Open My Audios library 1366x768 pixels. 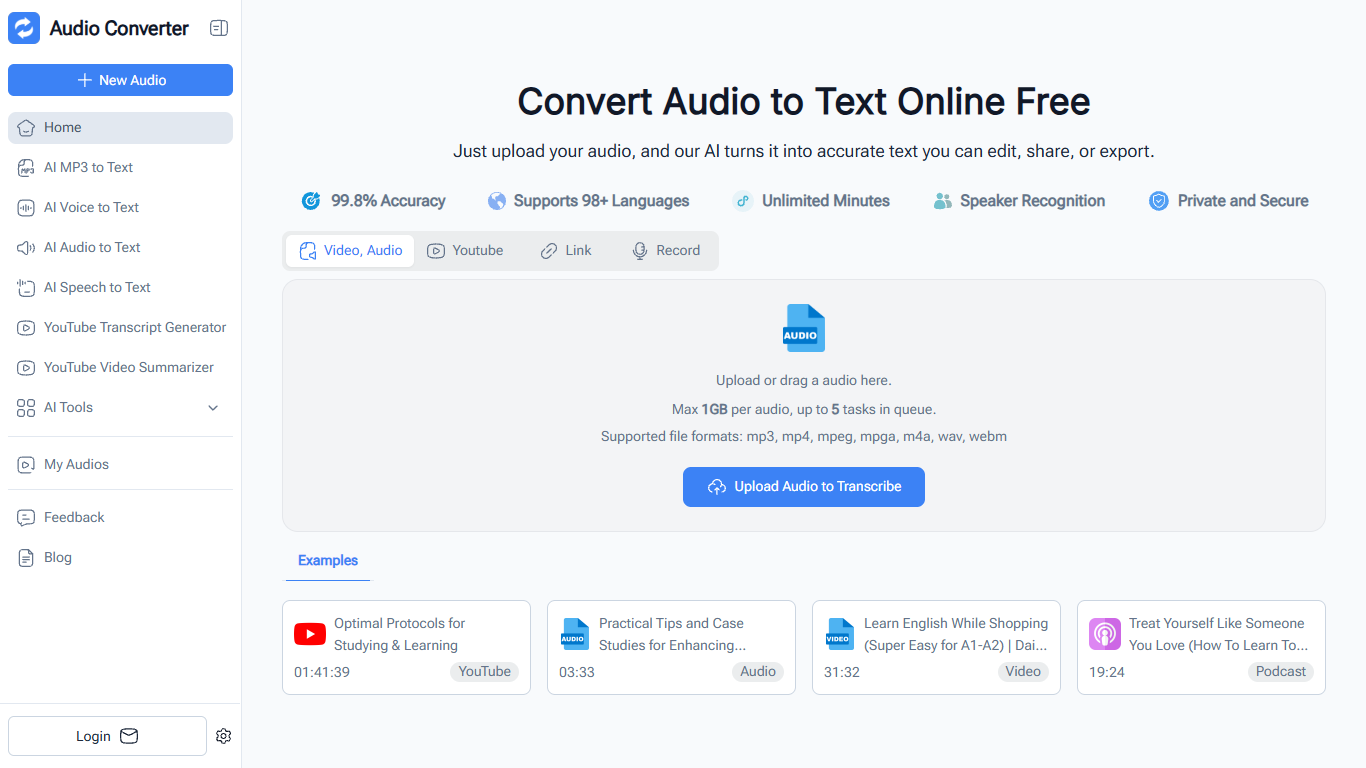[74, 464]
